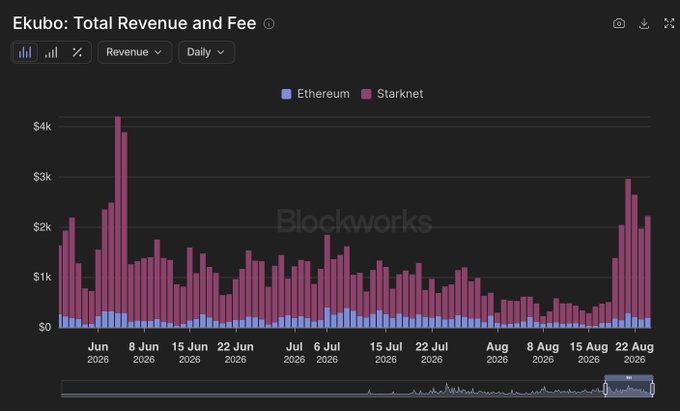Click the 22 Jul 2026 axis label
680x411 pixels.
(432, 353)
